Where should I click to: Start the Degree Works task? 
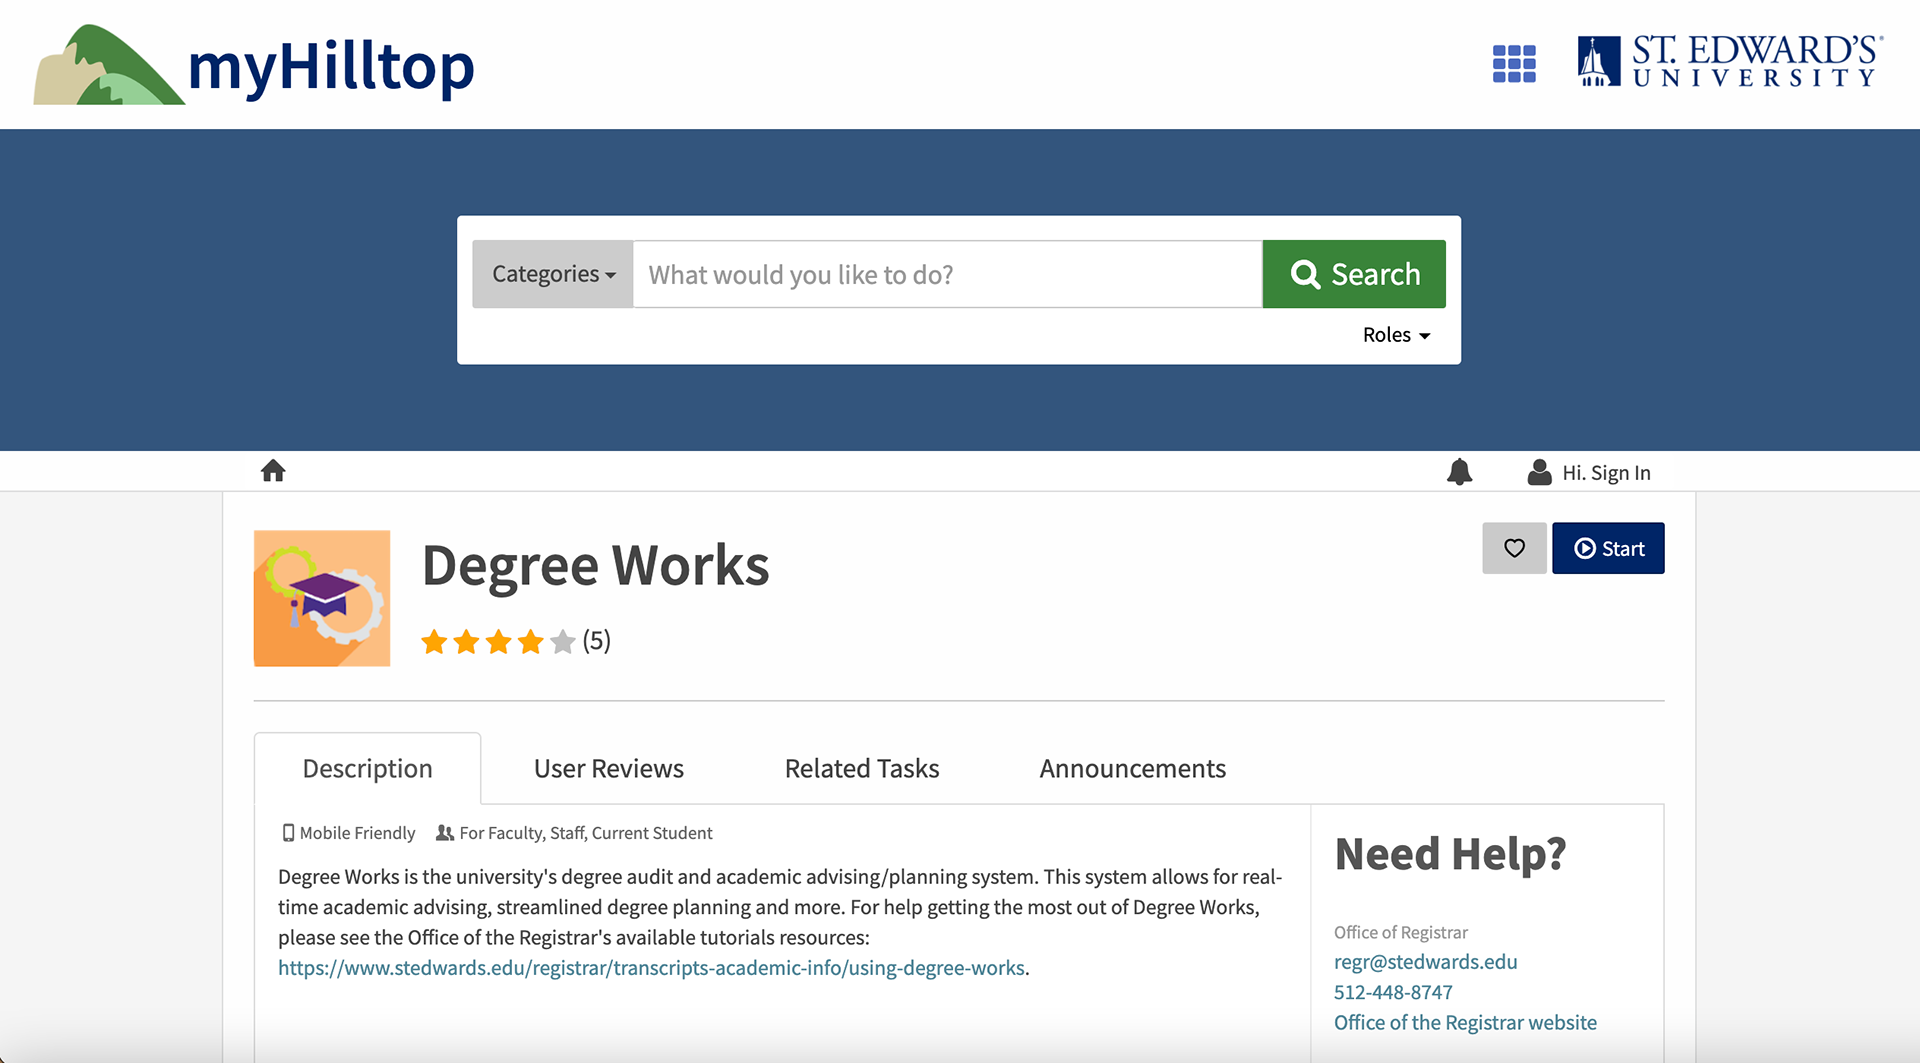click(x=1608, y=548)
